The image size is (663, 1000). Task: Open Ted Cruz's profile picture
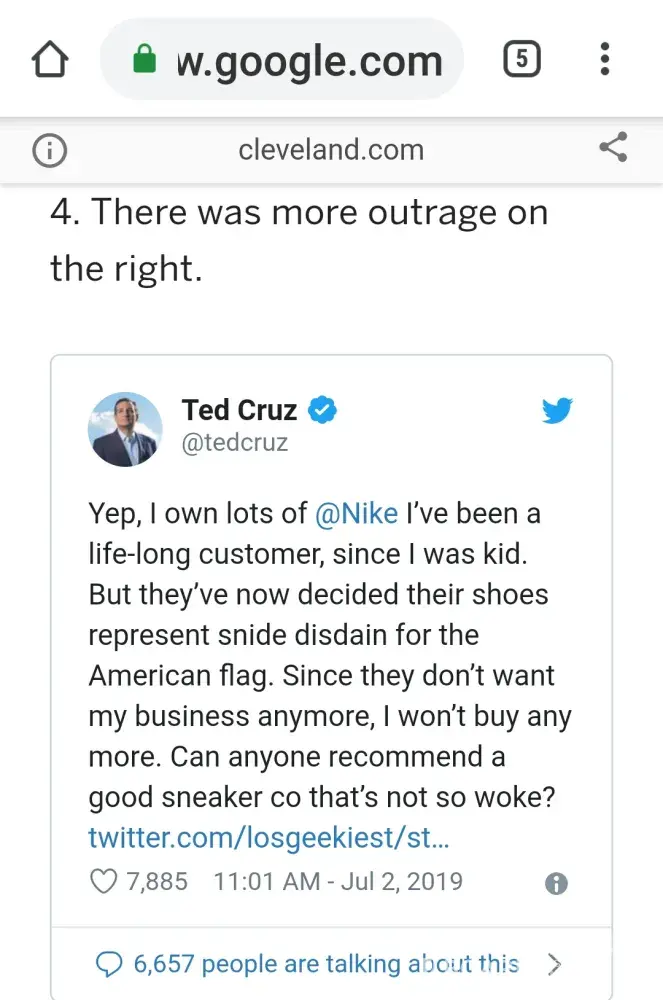(126, 429)
